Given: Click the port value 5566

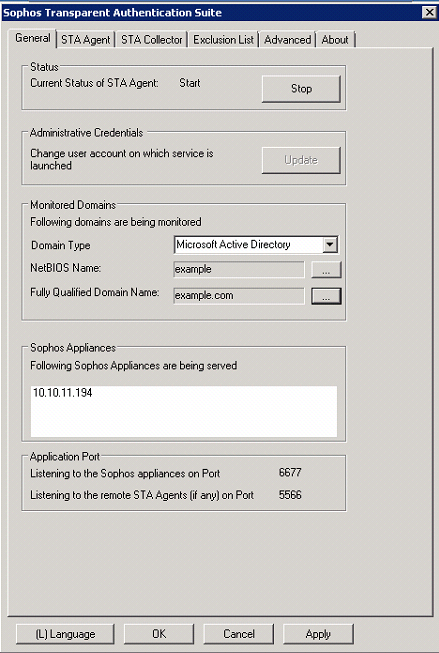Looking at the screenshot, I should coord(290,495).
